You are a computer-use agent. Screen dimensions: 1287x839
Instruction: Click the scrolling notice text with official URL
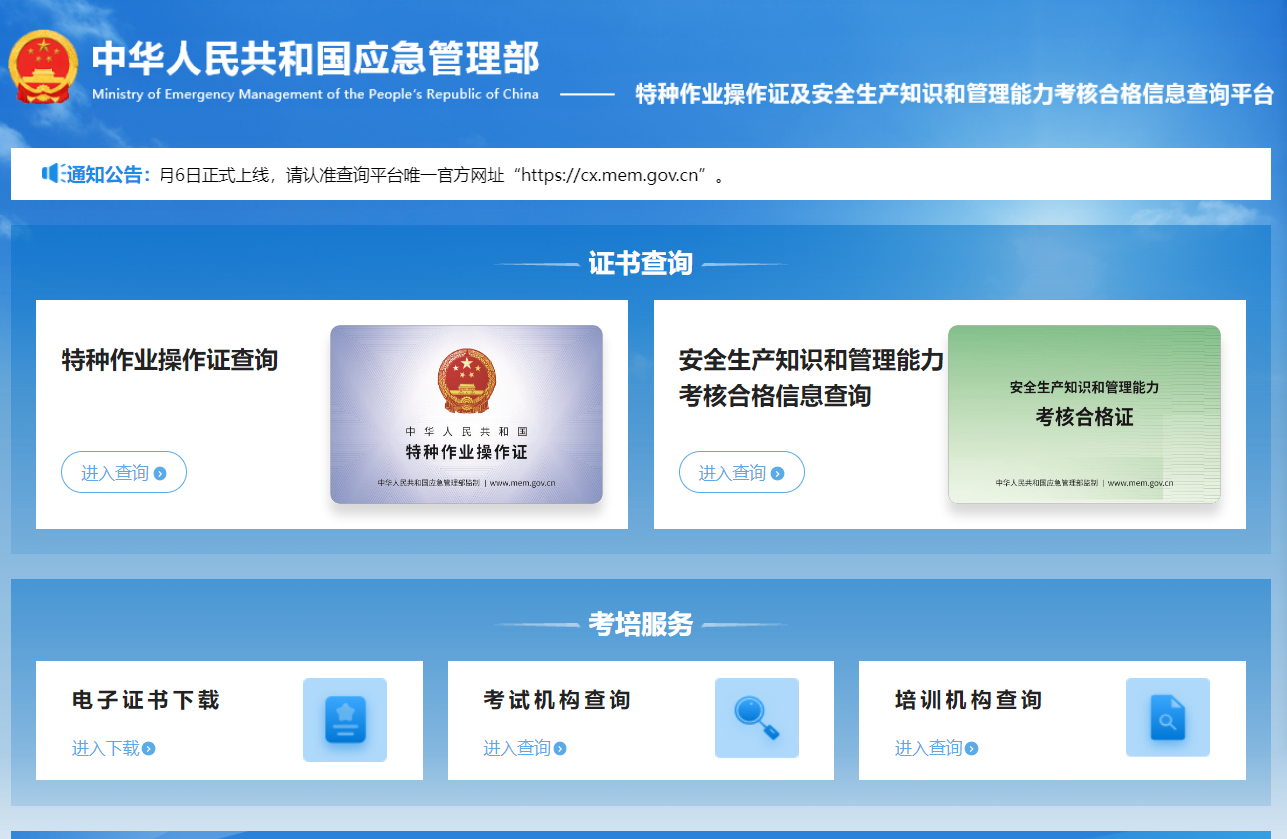(441, 175)
